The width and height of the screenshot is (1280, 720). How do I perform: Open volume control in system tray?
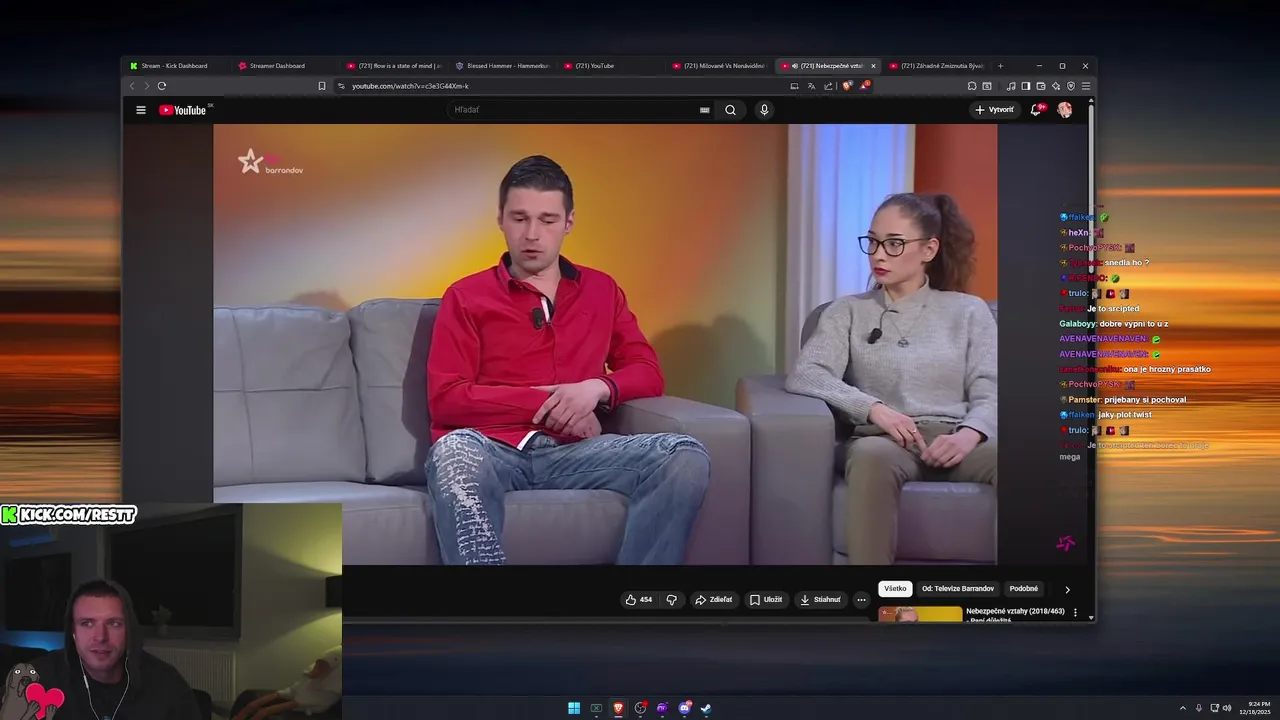tap(1227, 708)
